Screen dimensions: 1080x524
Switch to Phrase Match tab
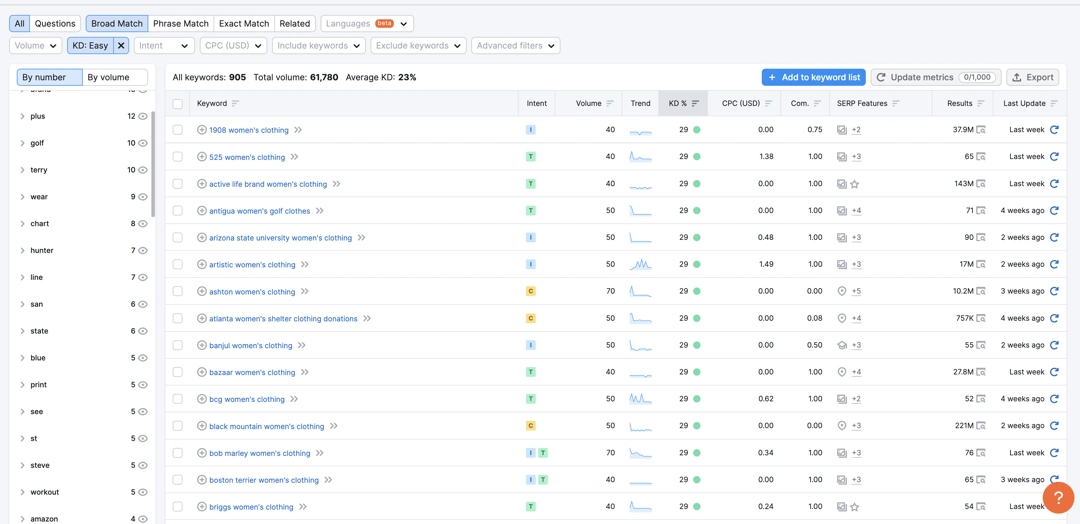181,23
